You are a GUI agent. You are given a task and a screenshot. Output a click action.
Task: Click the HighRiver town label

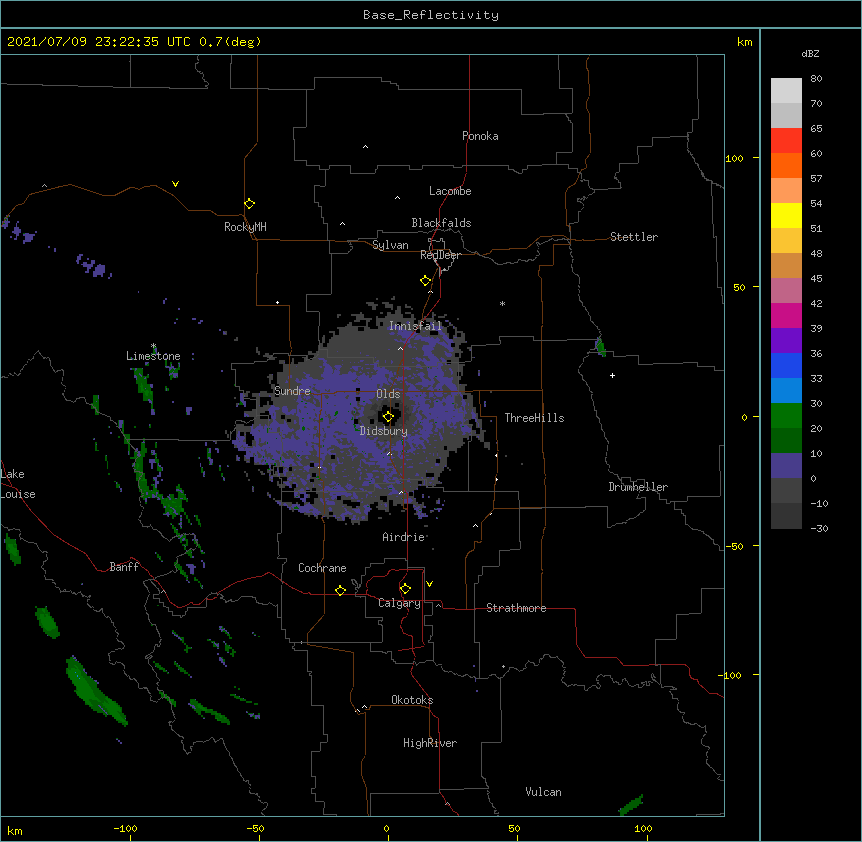[430, 743]
